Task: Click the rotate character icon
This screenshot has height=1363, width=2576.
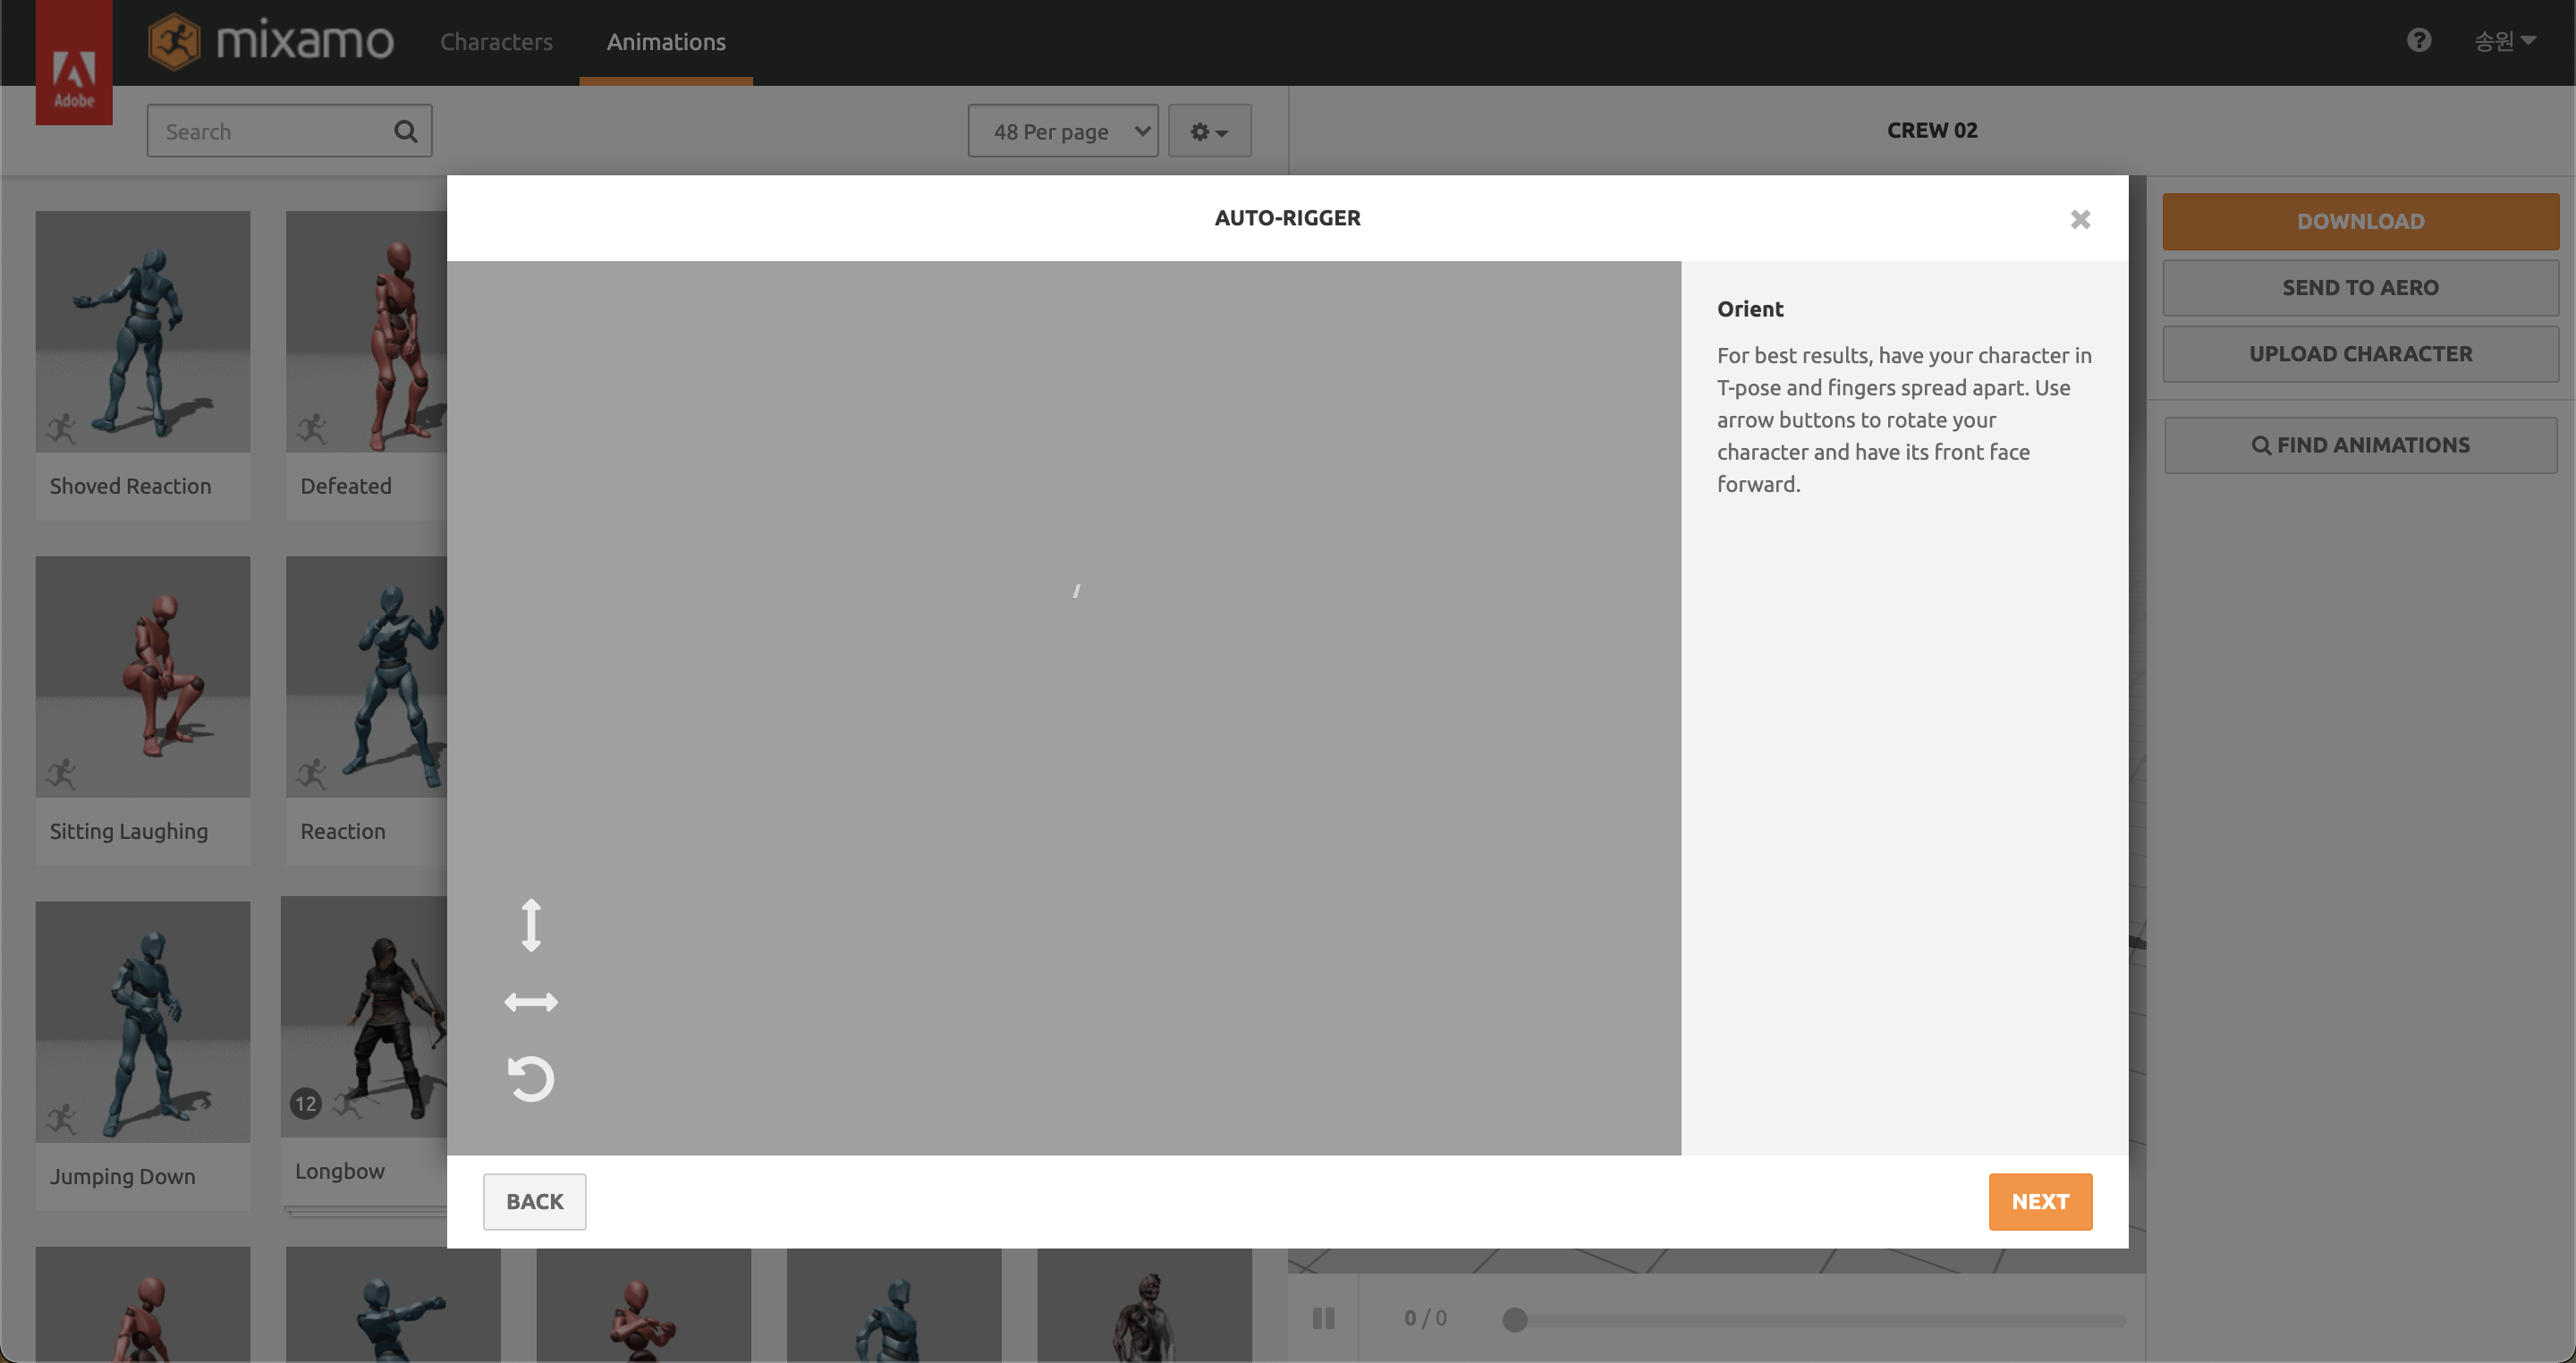Action: [531, 1078]
